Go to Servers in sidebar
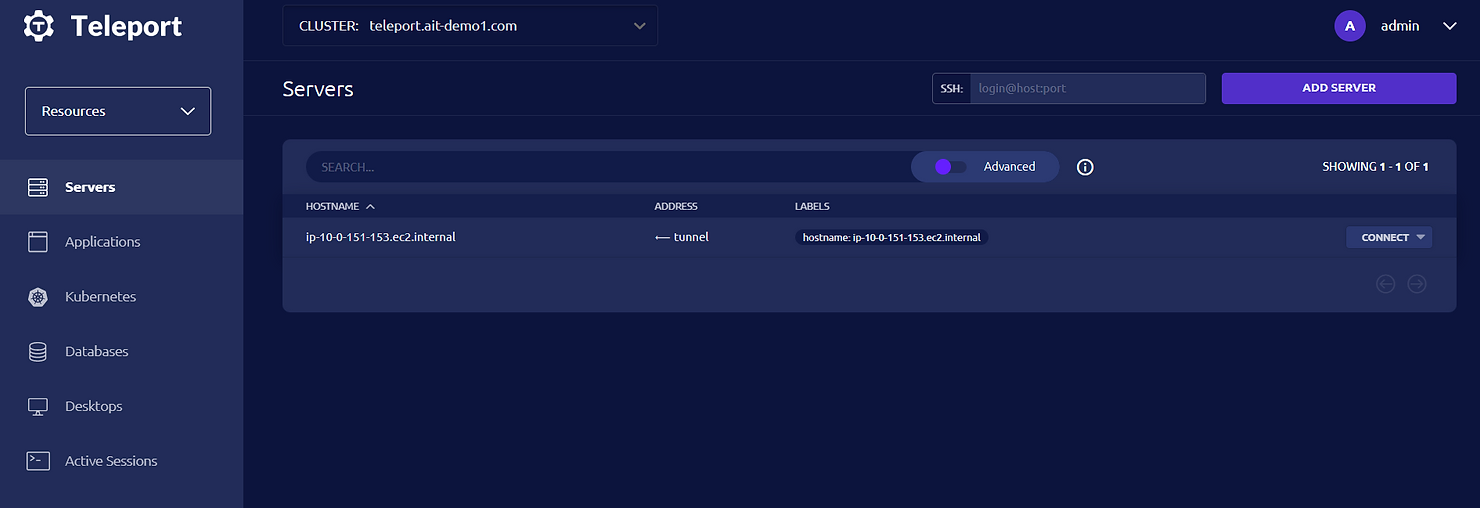The width and height of the screenshot is (1480, 508). coord(121,187)
